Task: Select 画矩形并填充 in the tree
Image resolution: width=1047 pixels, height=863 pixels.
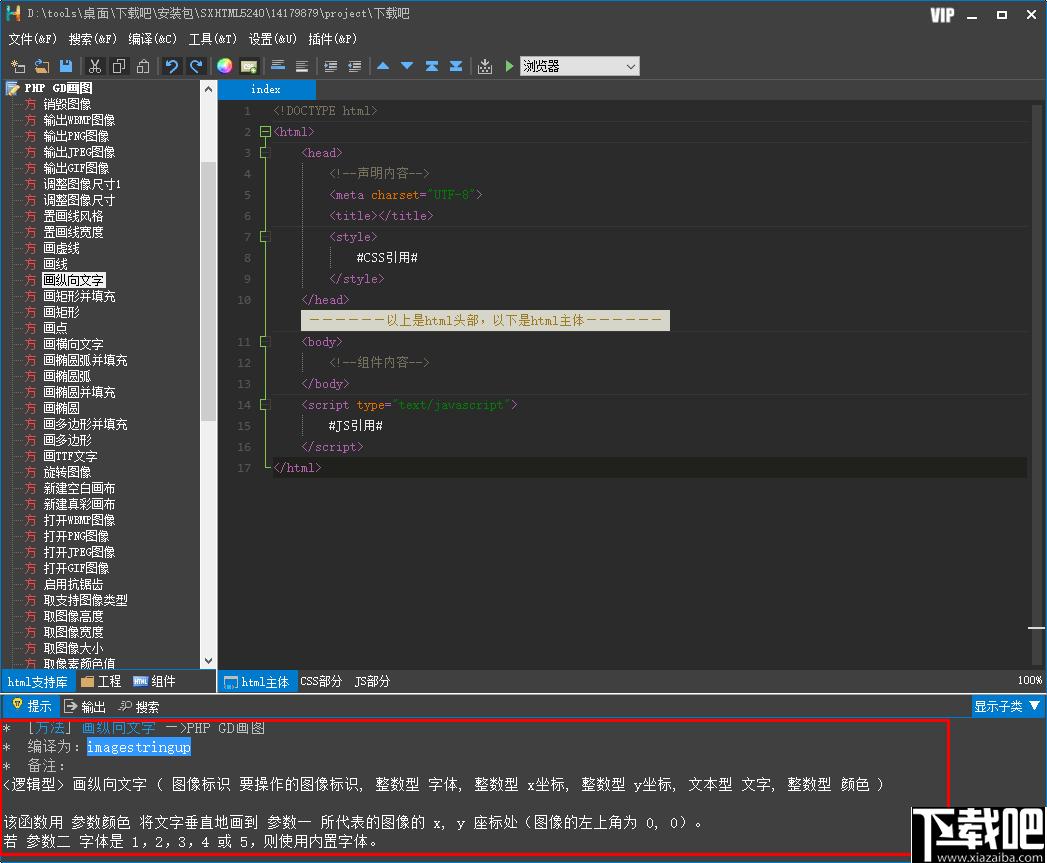Action: pyautogui.click(x=79, y=297)
